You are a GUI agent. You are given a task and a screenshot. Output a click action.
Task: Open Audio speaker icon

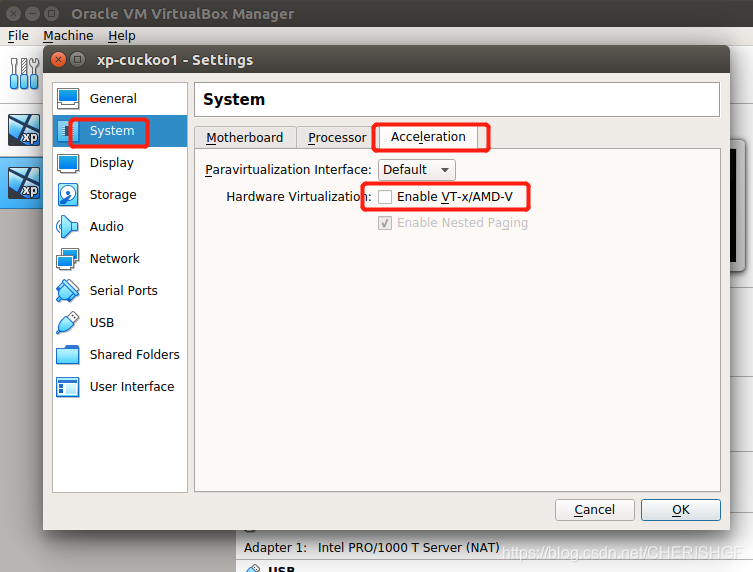(67, 227)
